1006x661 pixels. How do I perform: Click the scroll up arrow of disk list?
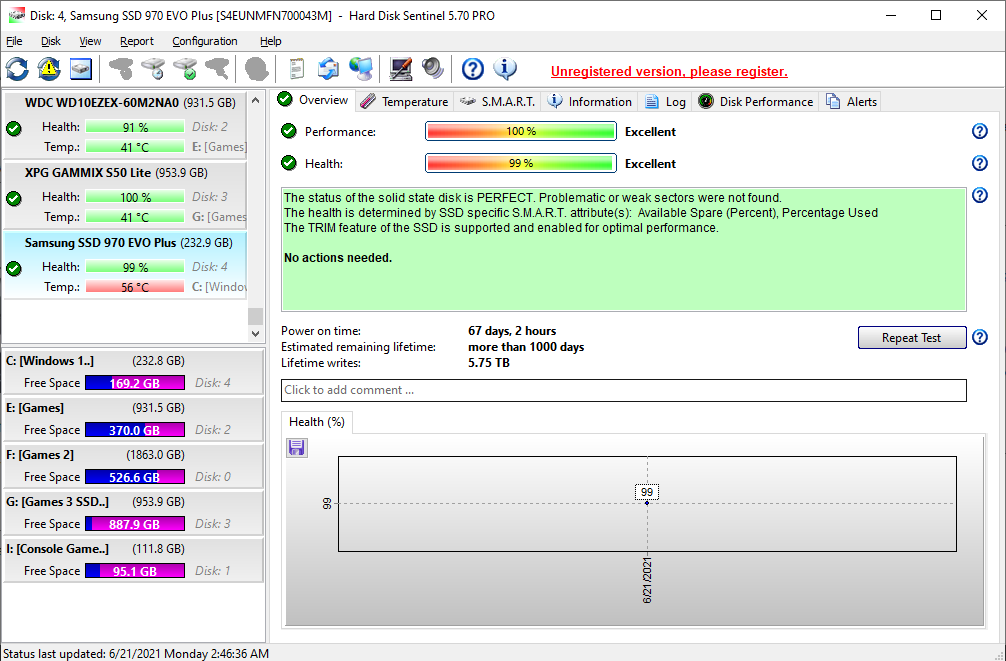pos(255,100)
